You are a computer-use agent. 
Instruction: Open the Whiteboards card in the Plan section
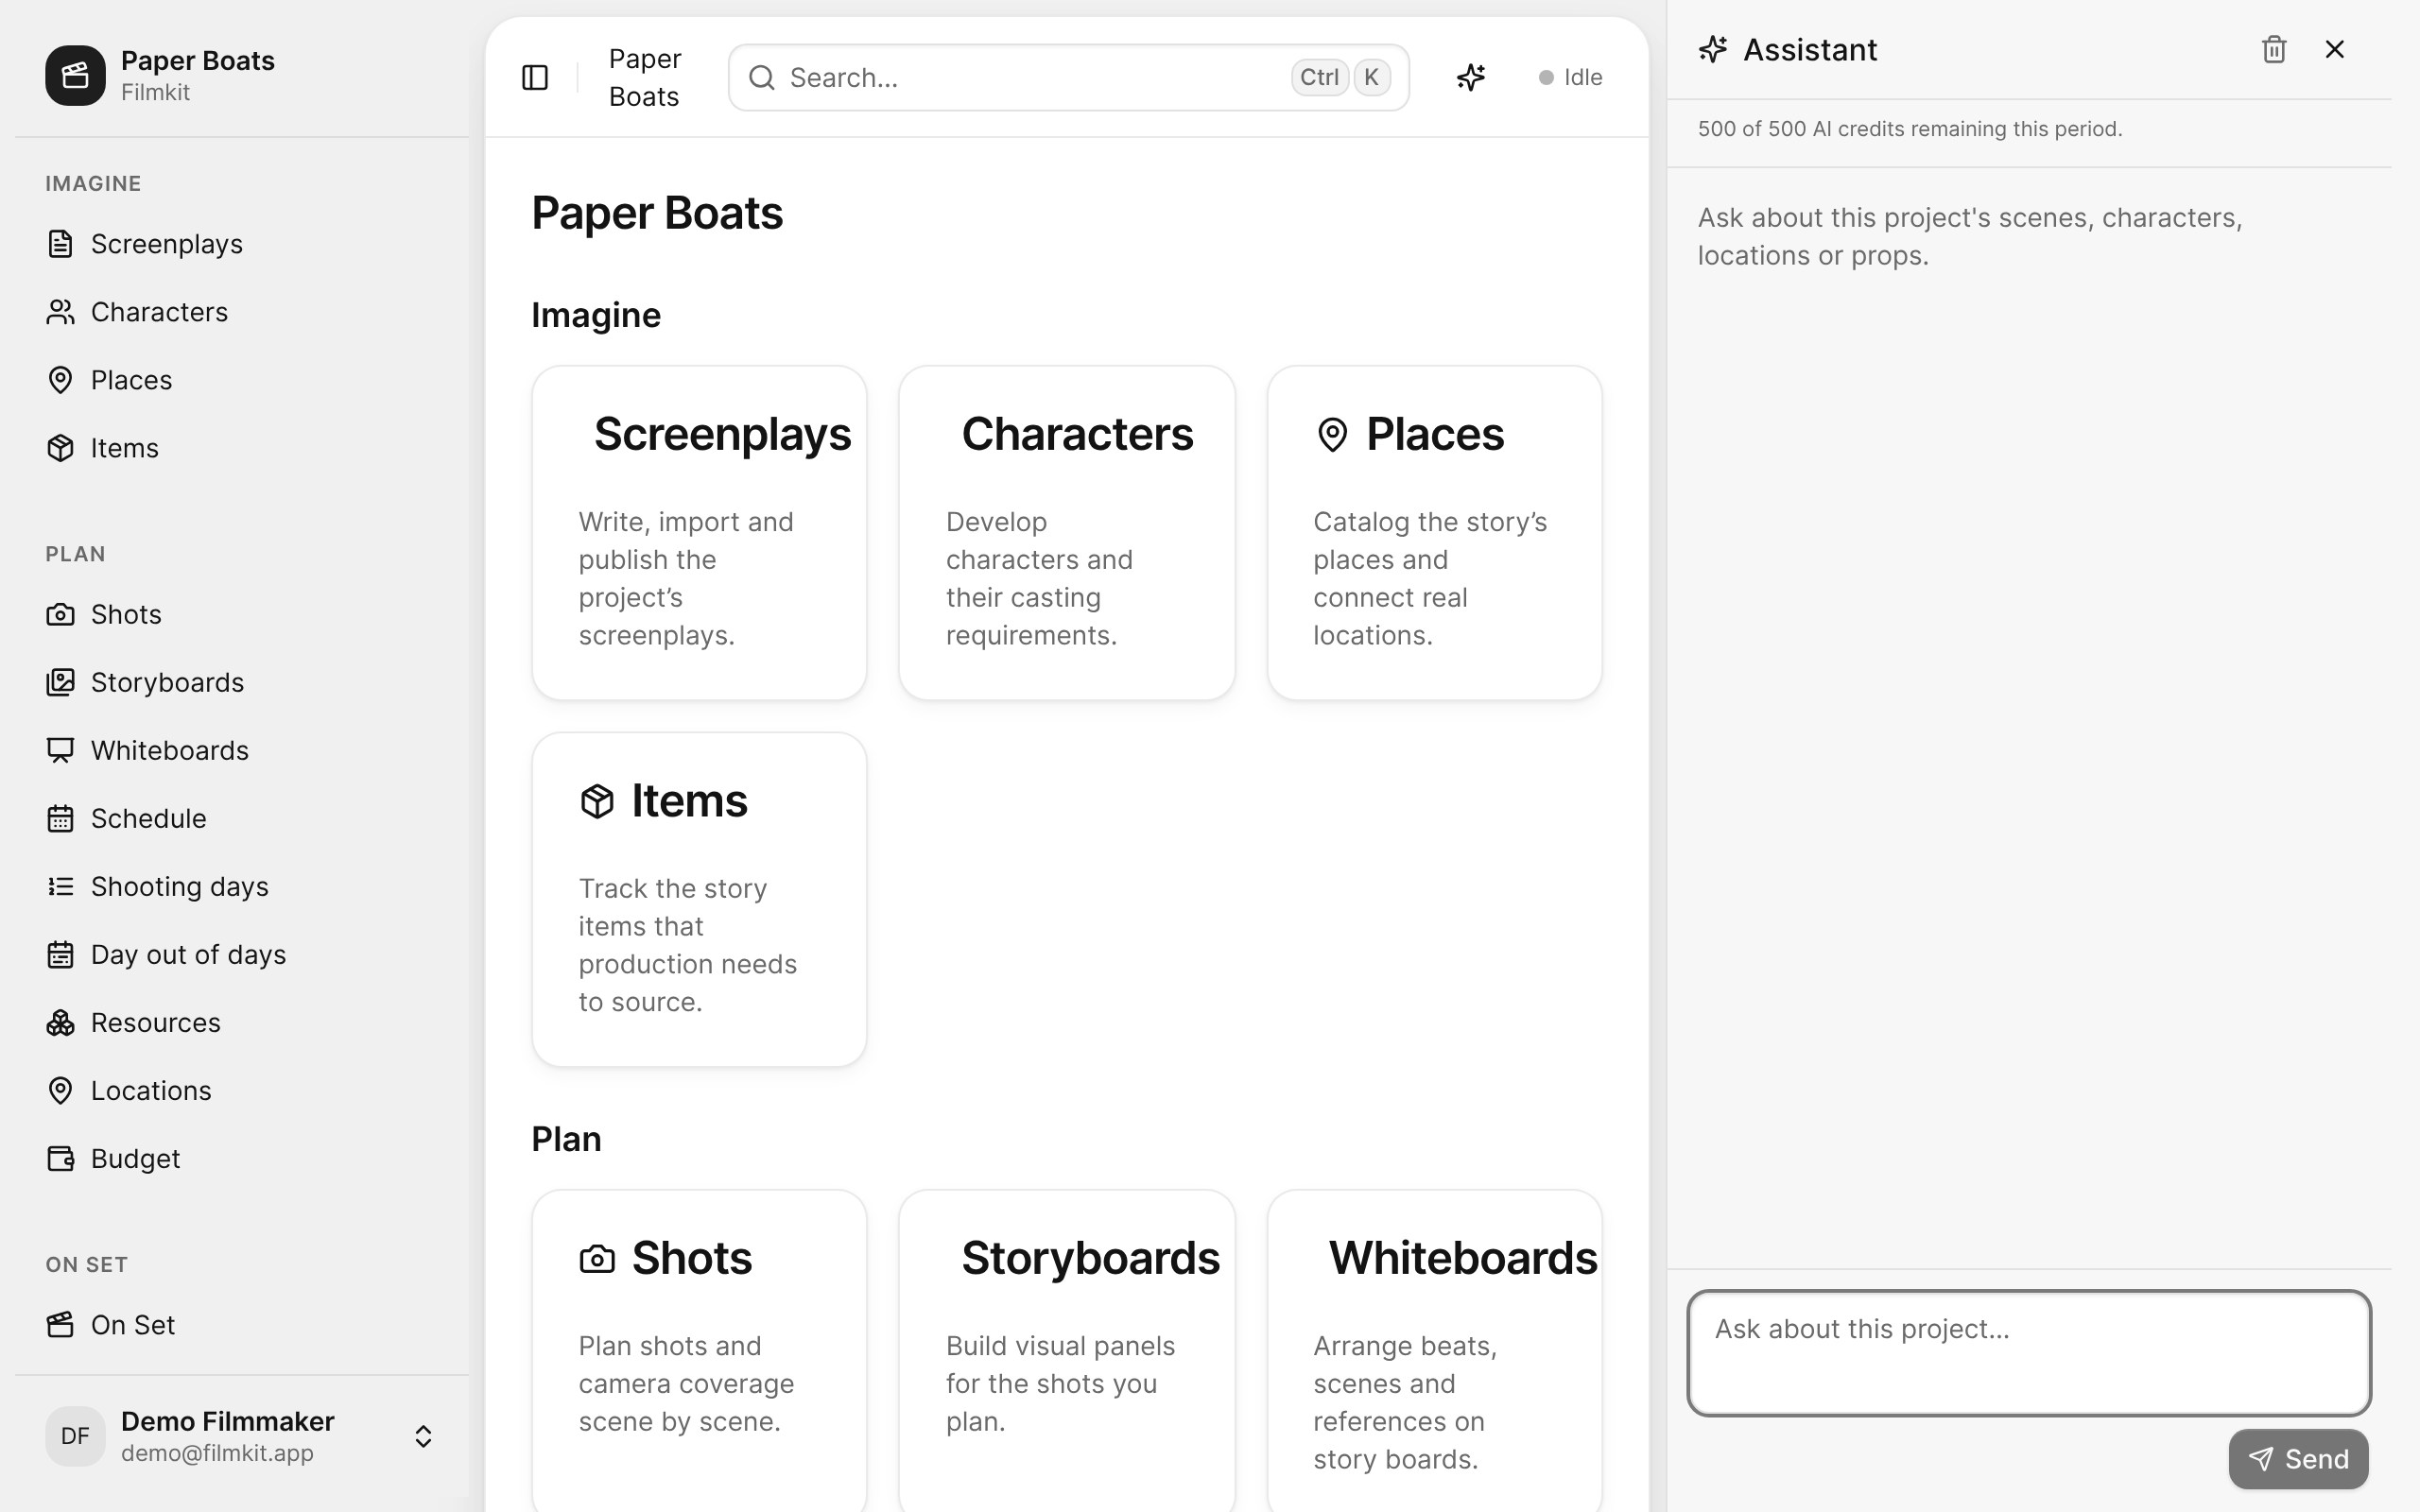(x=1434, y=1350)
